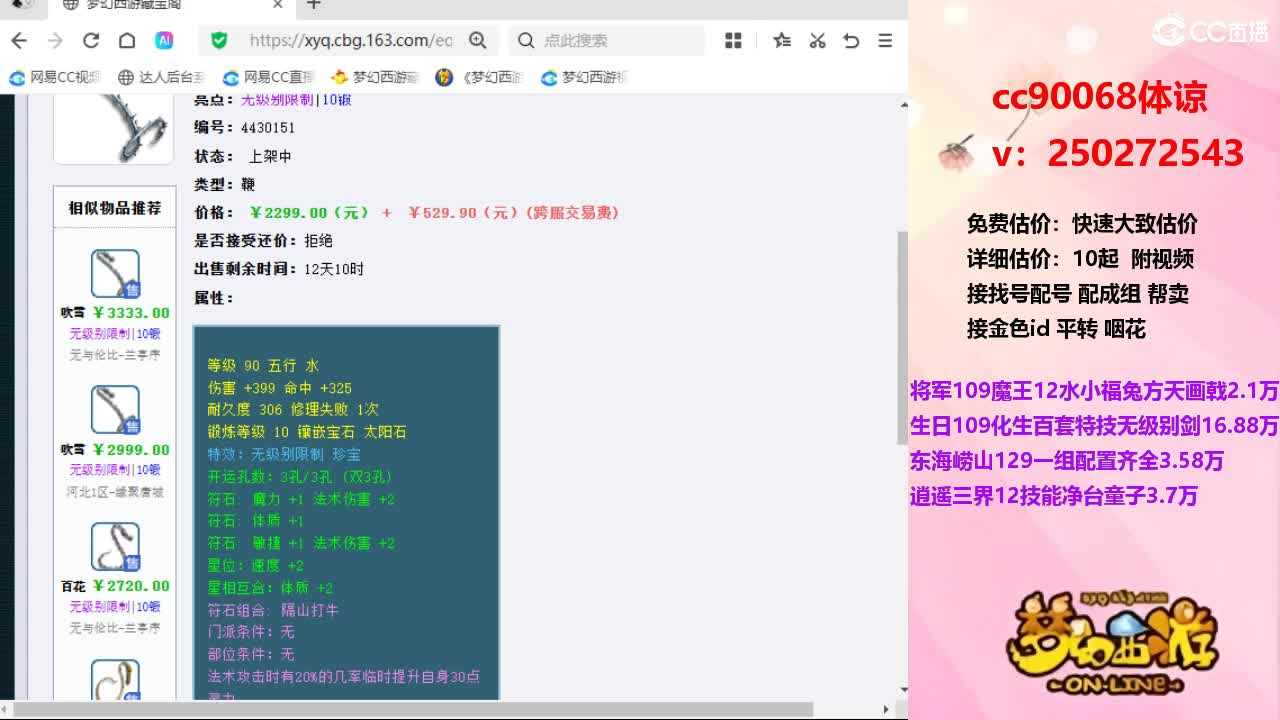Click the 点此搜索 search box
1280x720 pixels.
point(608,40)
